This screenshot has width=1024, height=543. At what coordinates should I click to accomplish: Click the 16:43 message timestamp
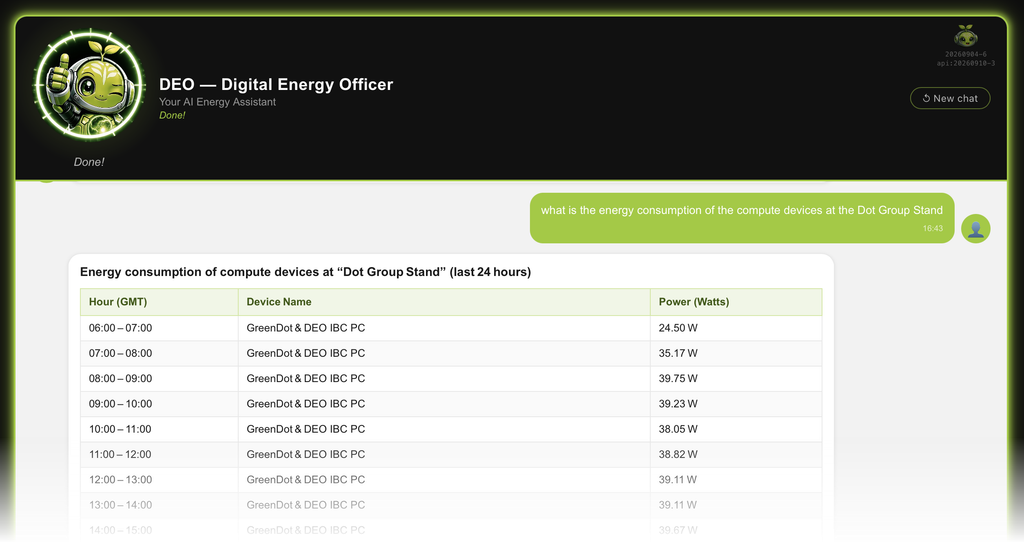[933, 228]
